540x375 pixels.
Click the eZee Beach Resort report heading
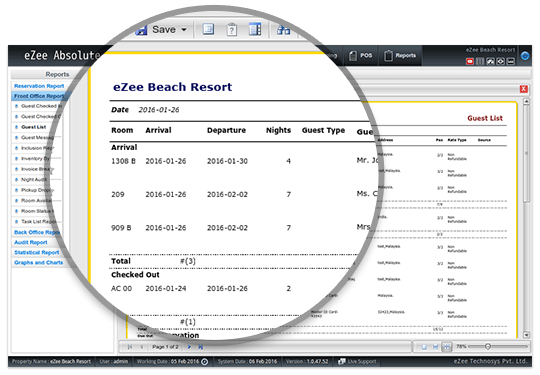point(173,87)
